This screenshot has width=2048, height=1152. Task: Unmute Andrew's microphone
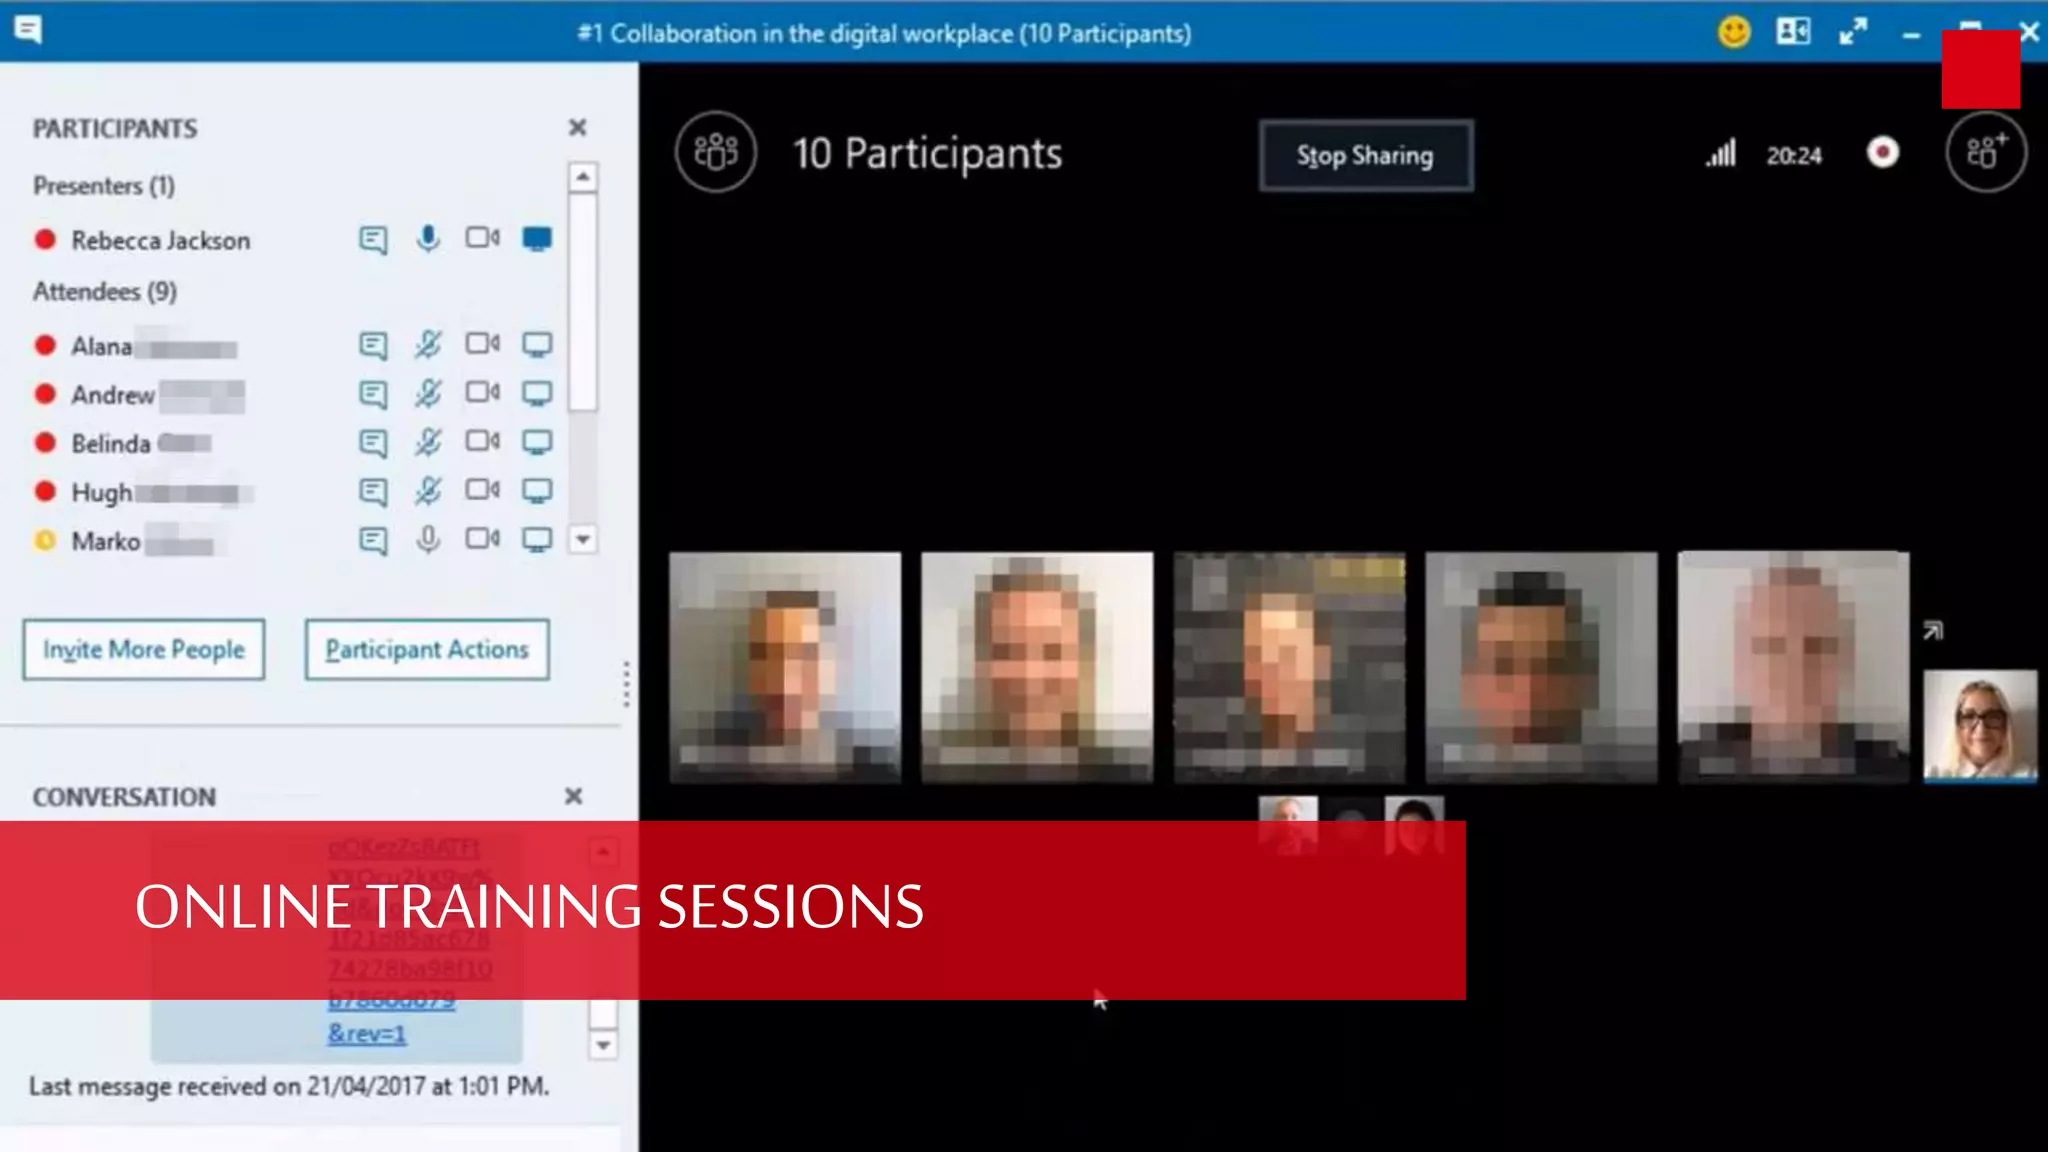(428, 394)
